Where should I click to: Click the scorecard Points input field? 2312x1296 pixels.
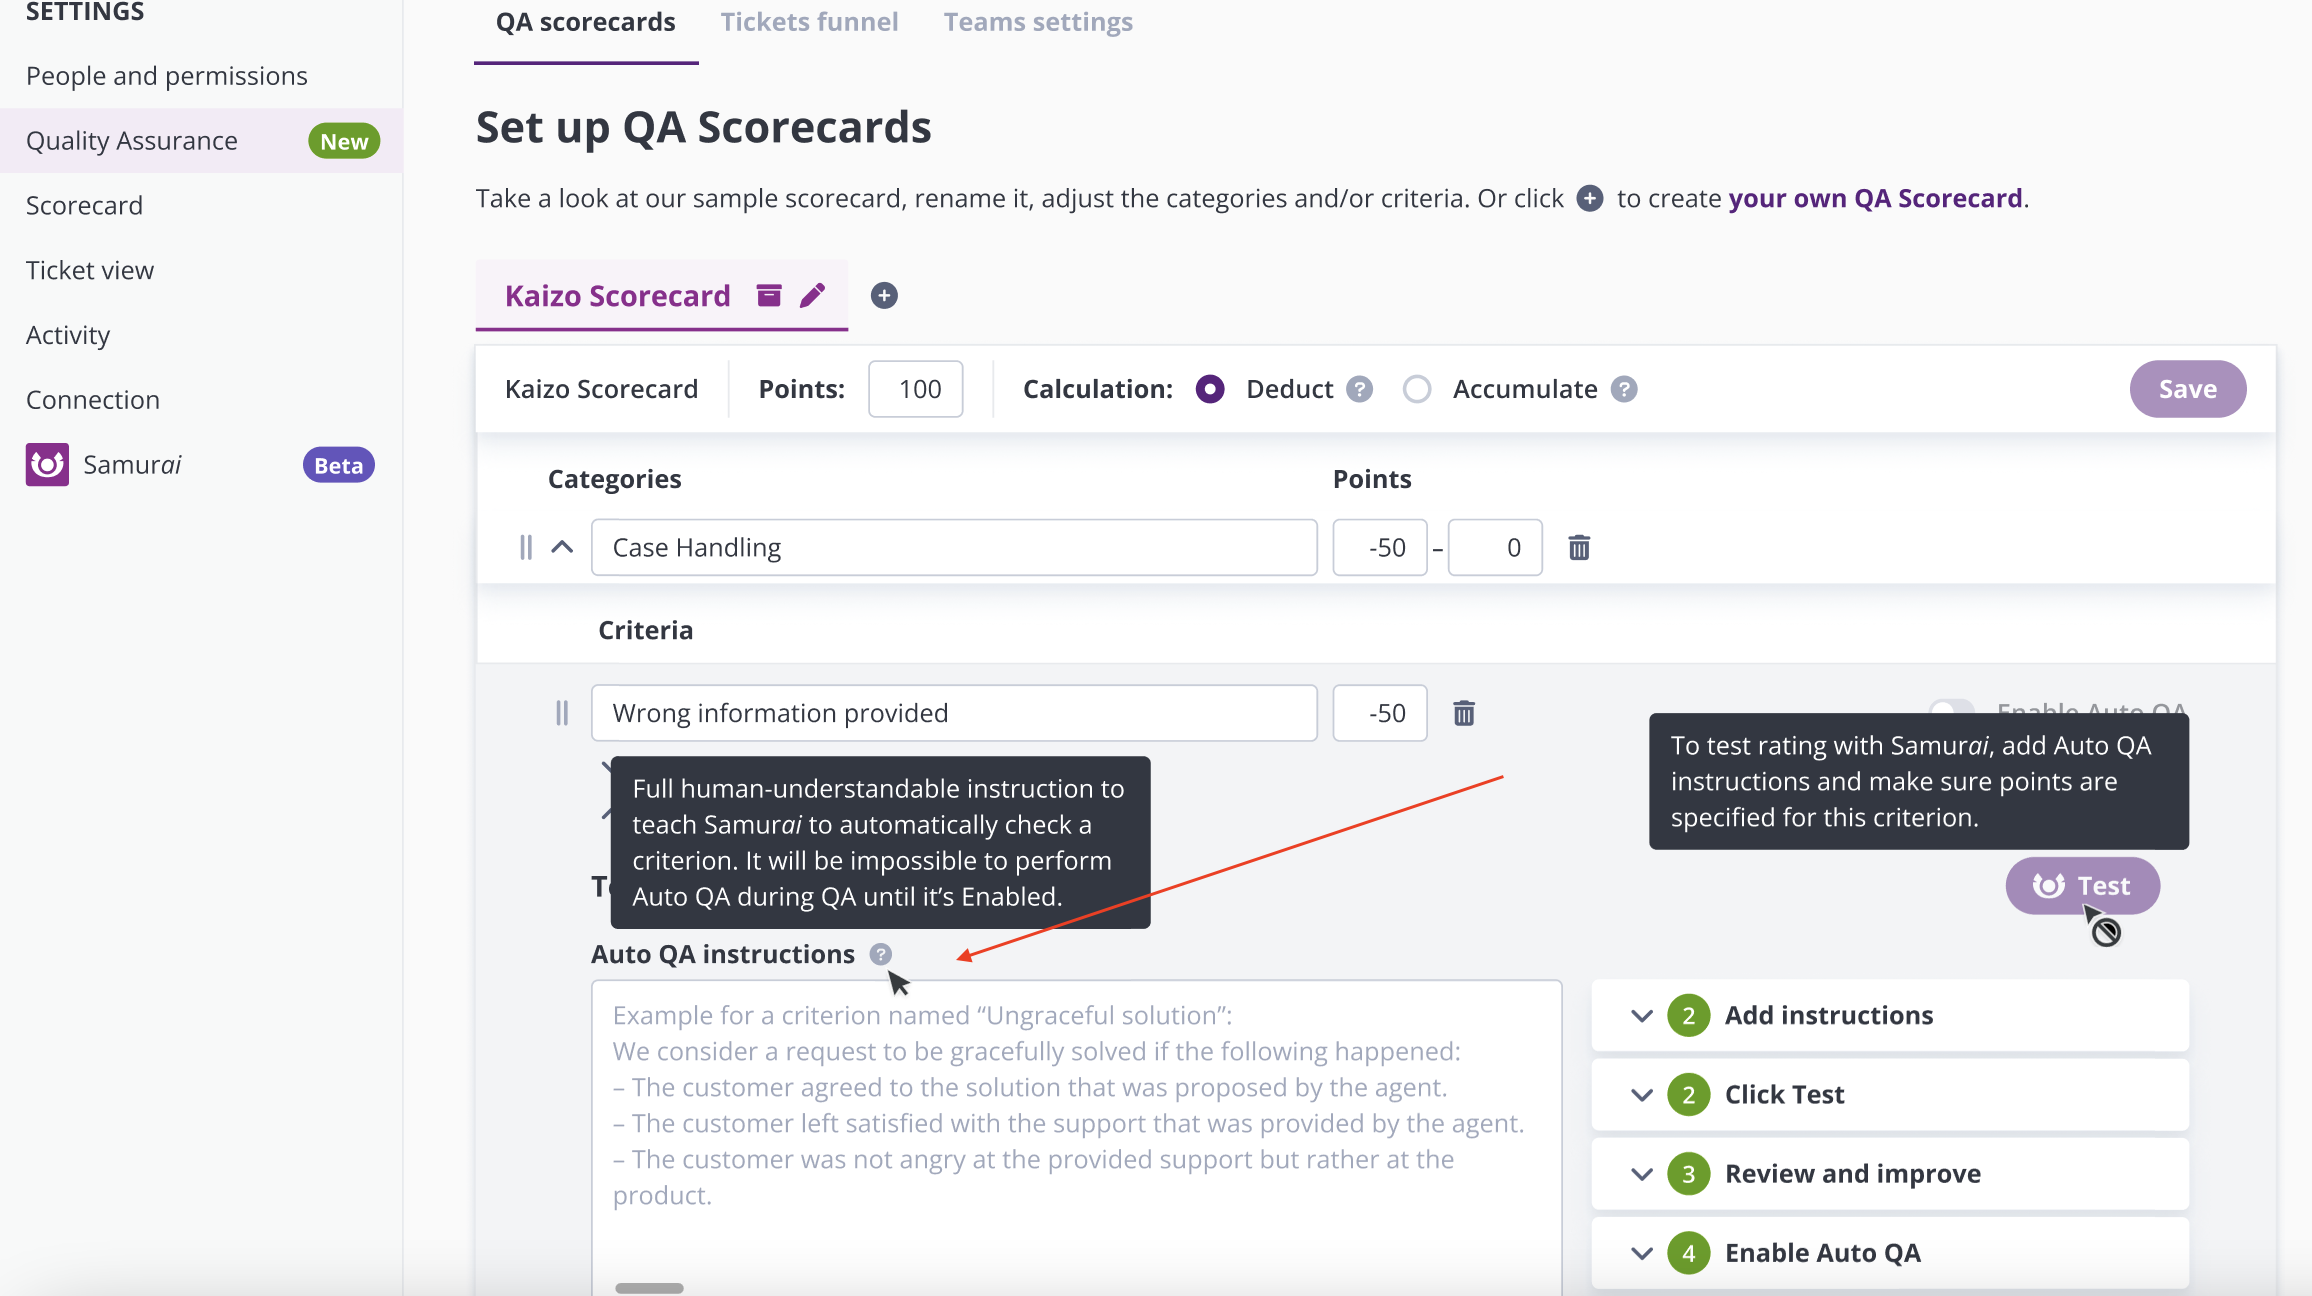[915, 389]
